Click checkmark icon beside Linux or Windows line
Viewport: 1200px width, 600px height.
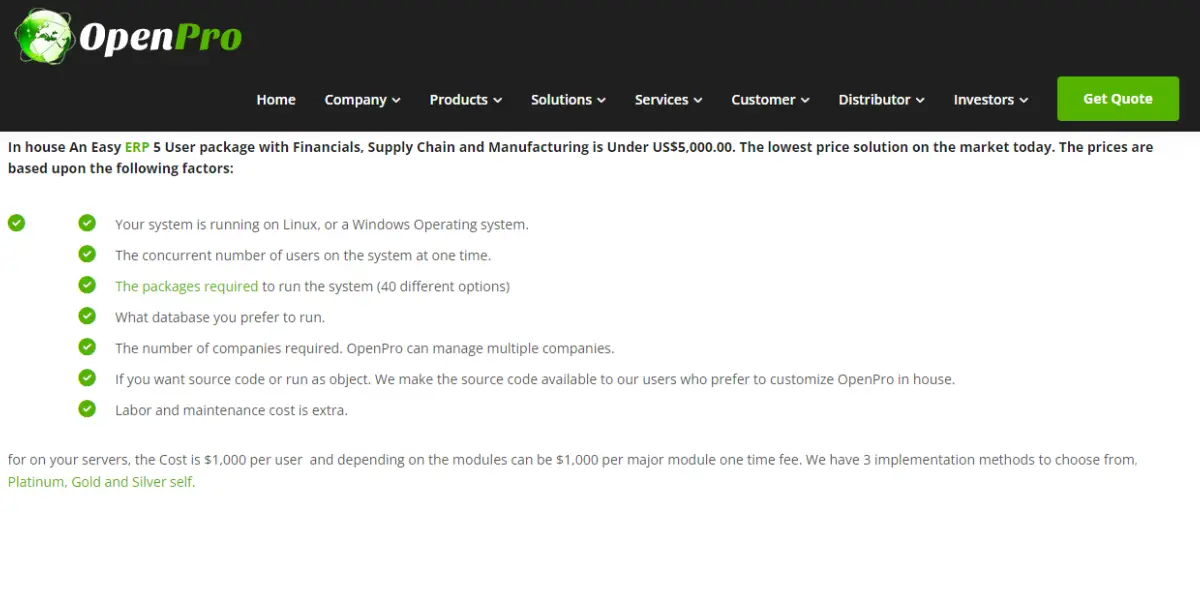87,223
